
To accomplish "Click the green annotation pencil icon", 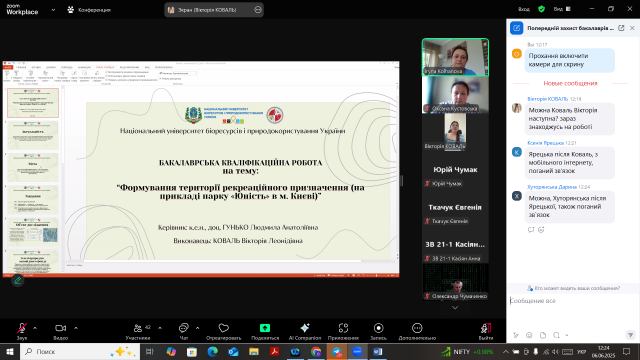I will [18, 280].
